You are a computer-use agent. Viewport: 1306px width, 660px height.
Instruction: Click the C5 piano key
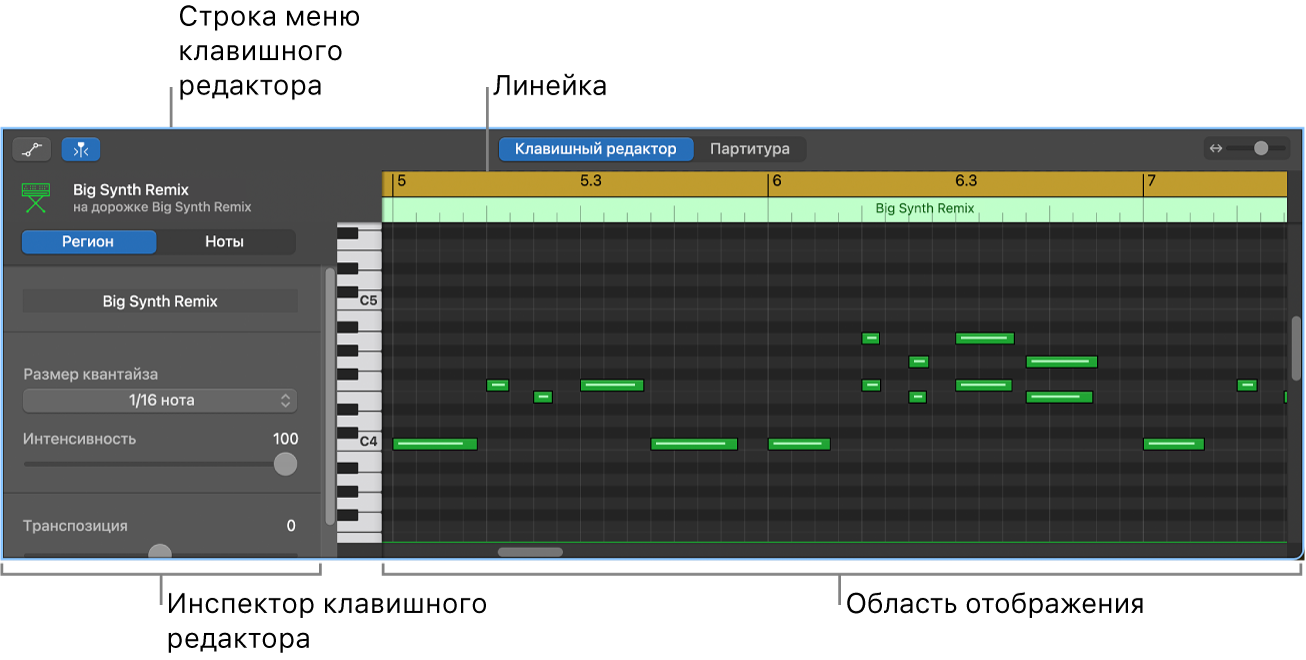click(360, 300)
